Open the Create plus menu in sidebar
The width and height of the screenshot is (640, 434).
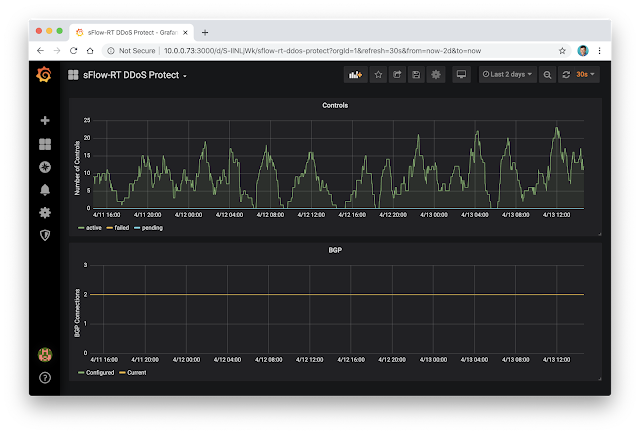tap(45, 120)
